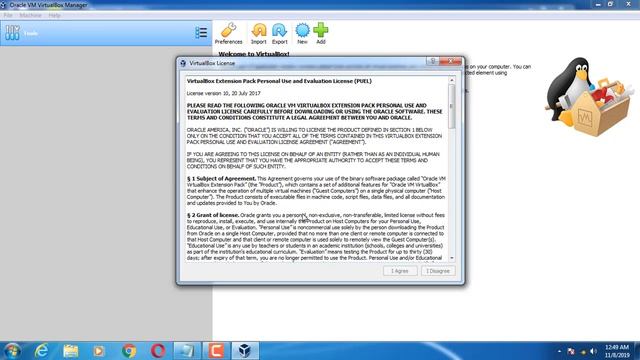Click the license text scrollbar up arrow
The image size is (640, 360).
[452, 80]
